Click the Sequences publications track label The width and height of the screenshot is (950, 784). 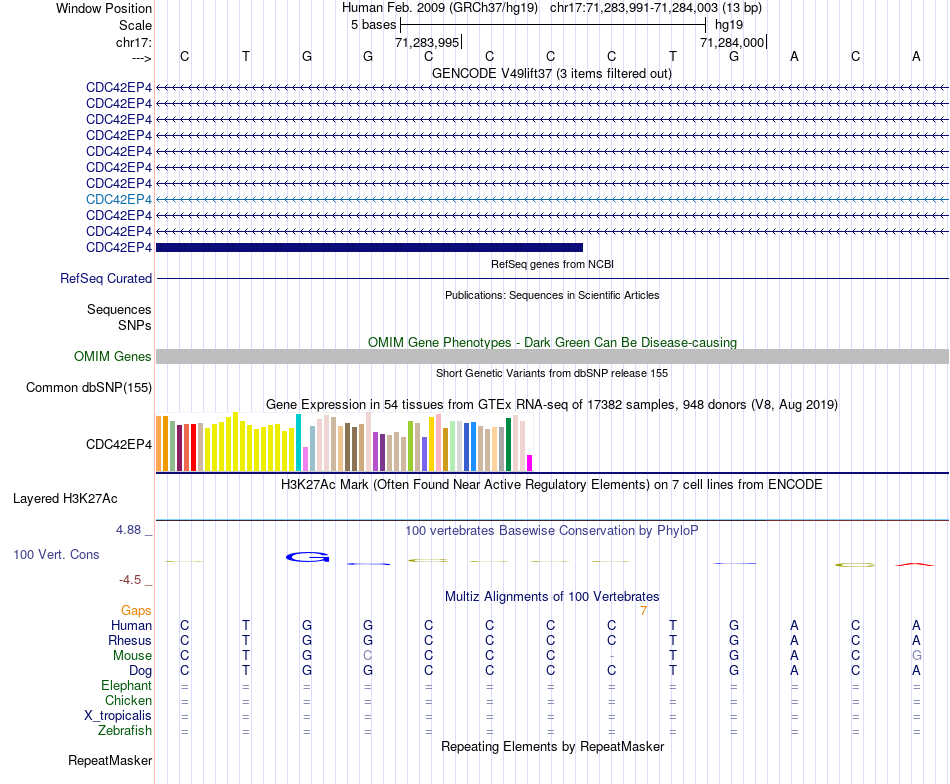coord(119,310)
